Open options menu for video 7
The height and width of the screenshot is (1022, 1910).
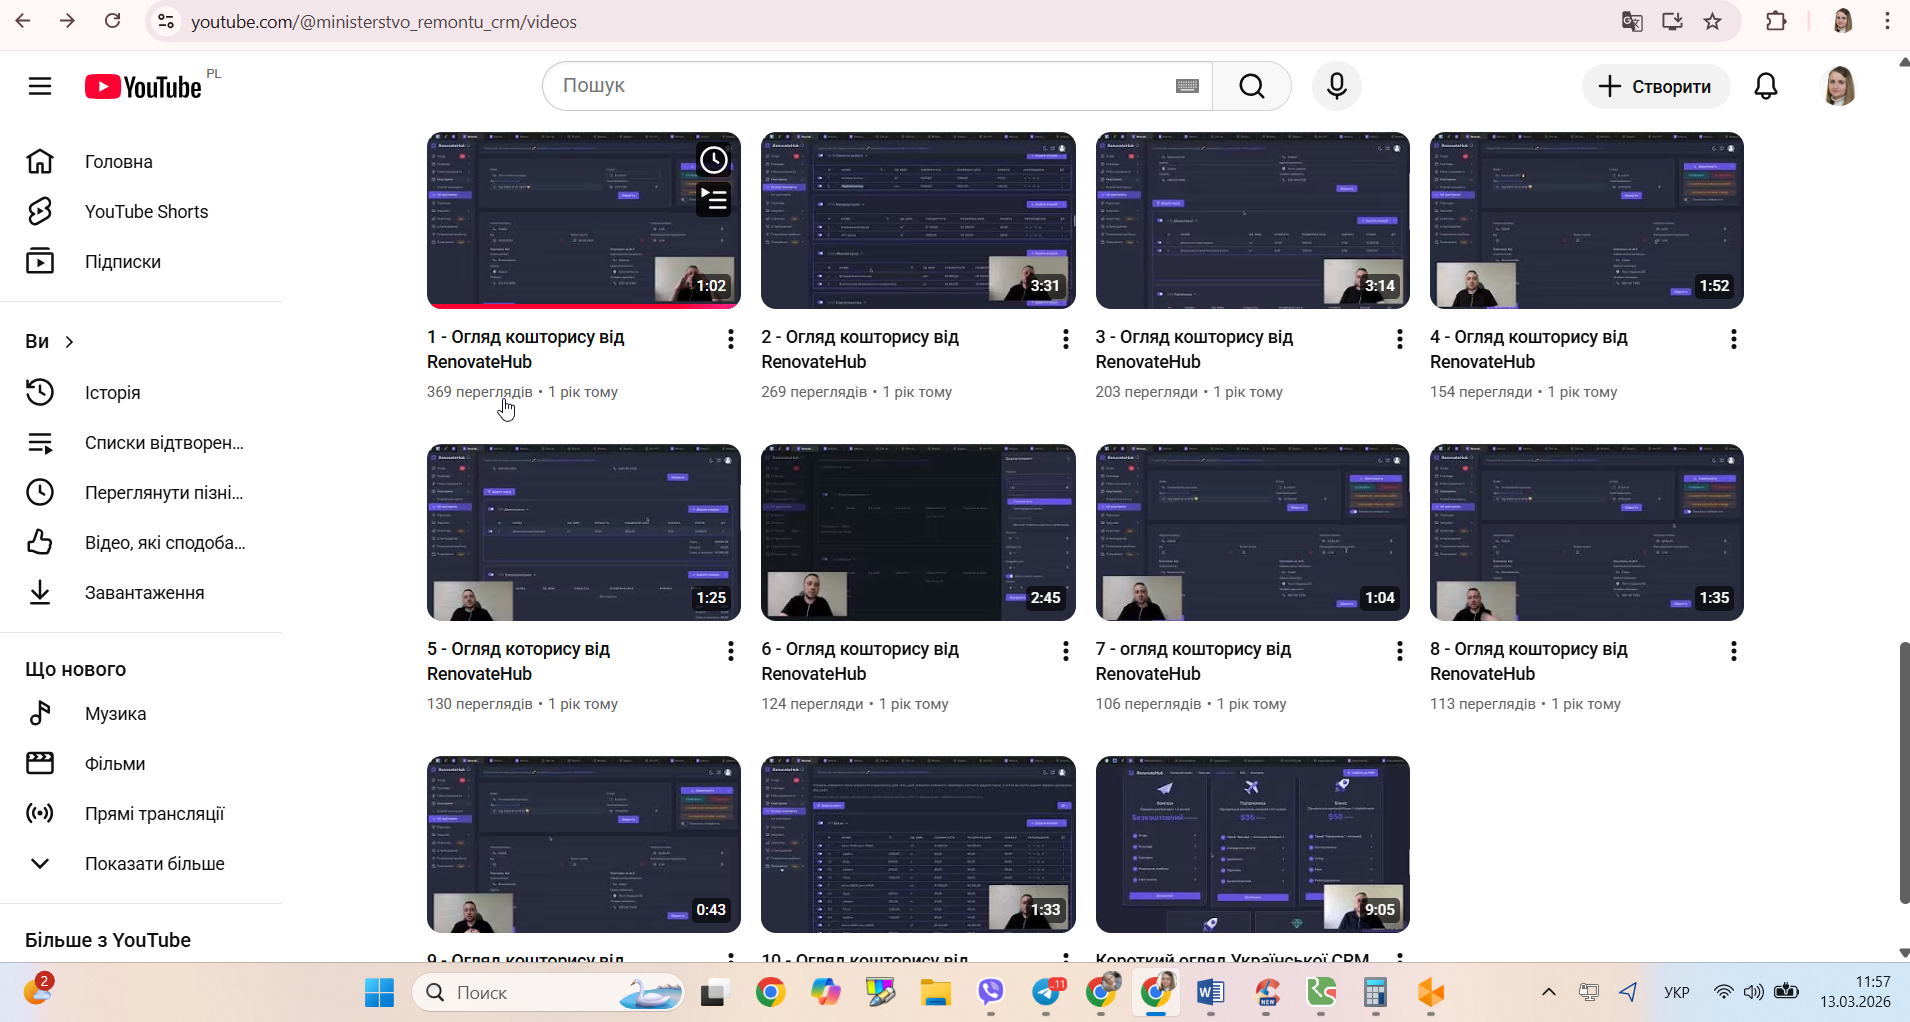click(x=1399, y=651)
